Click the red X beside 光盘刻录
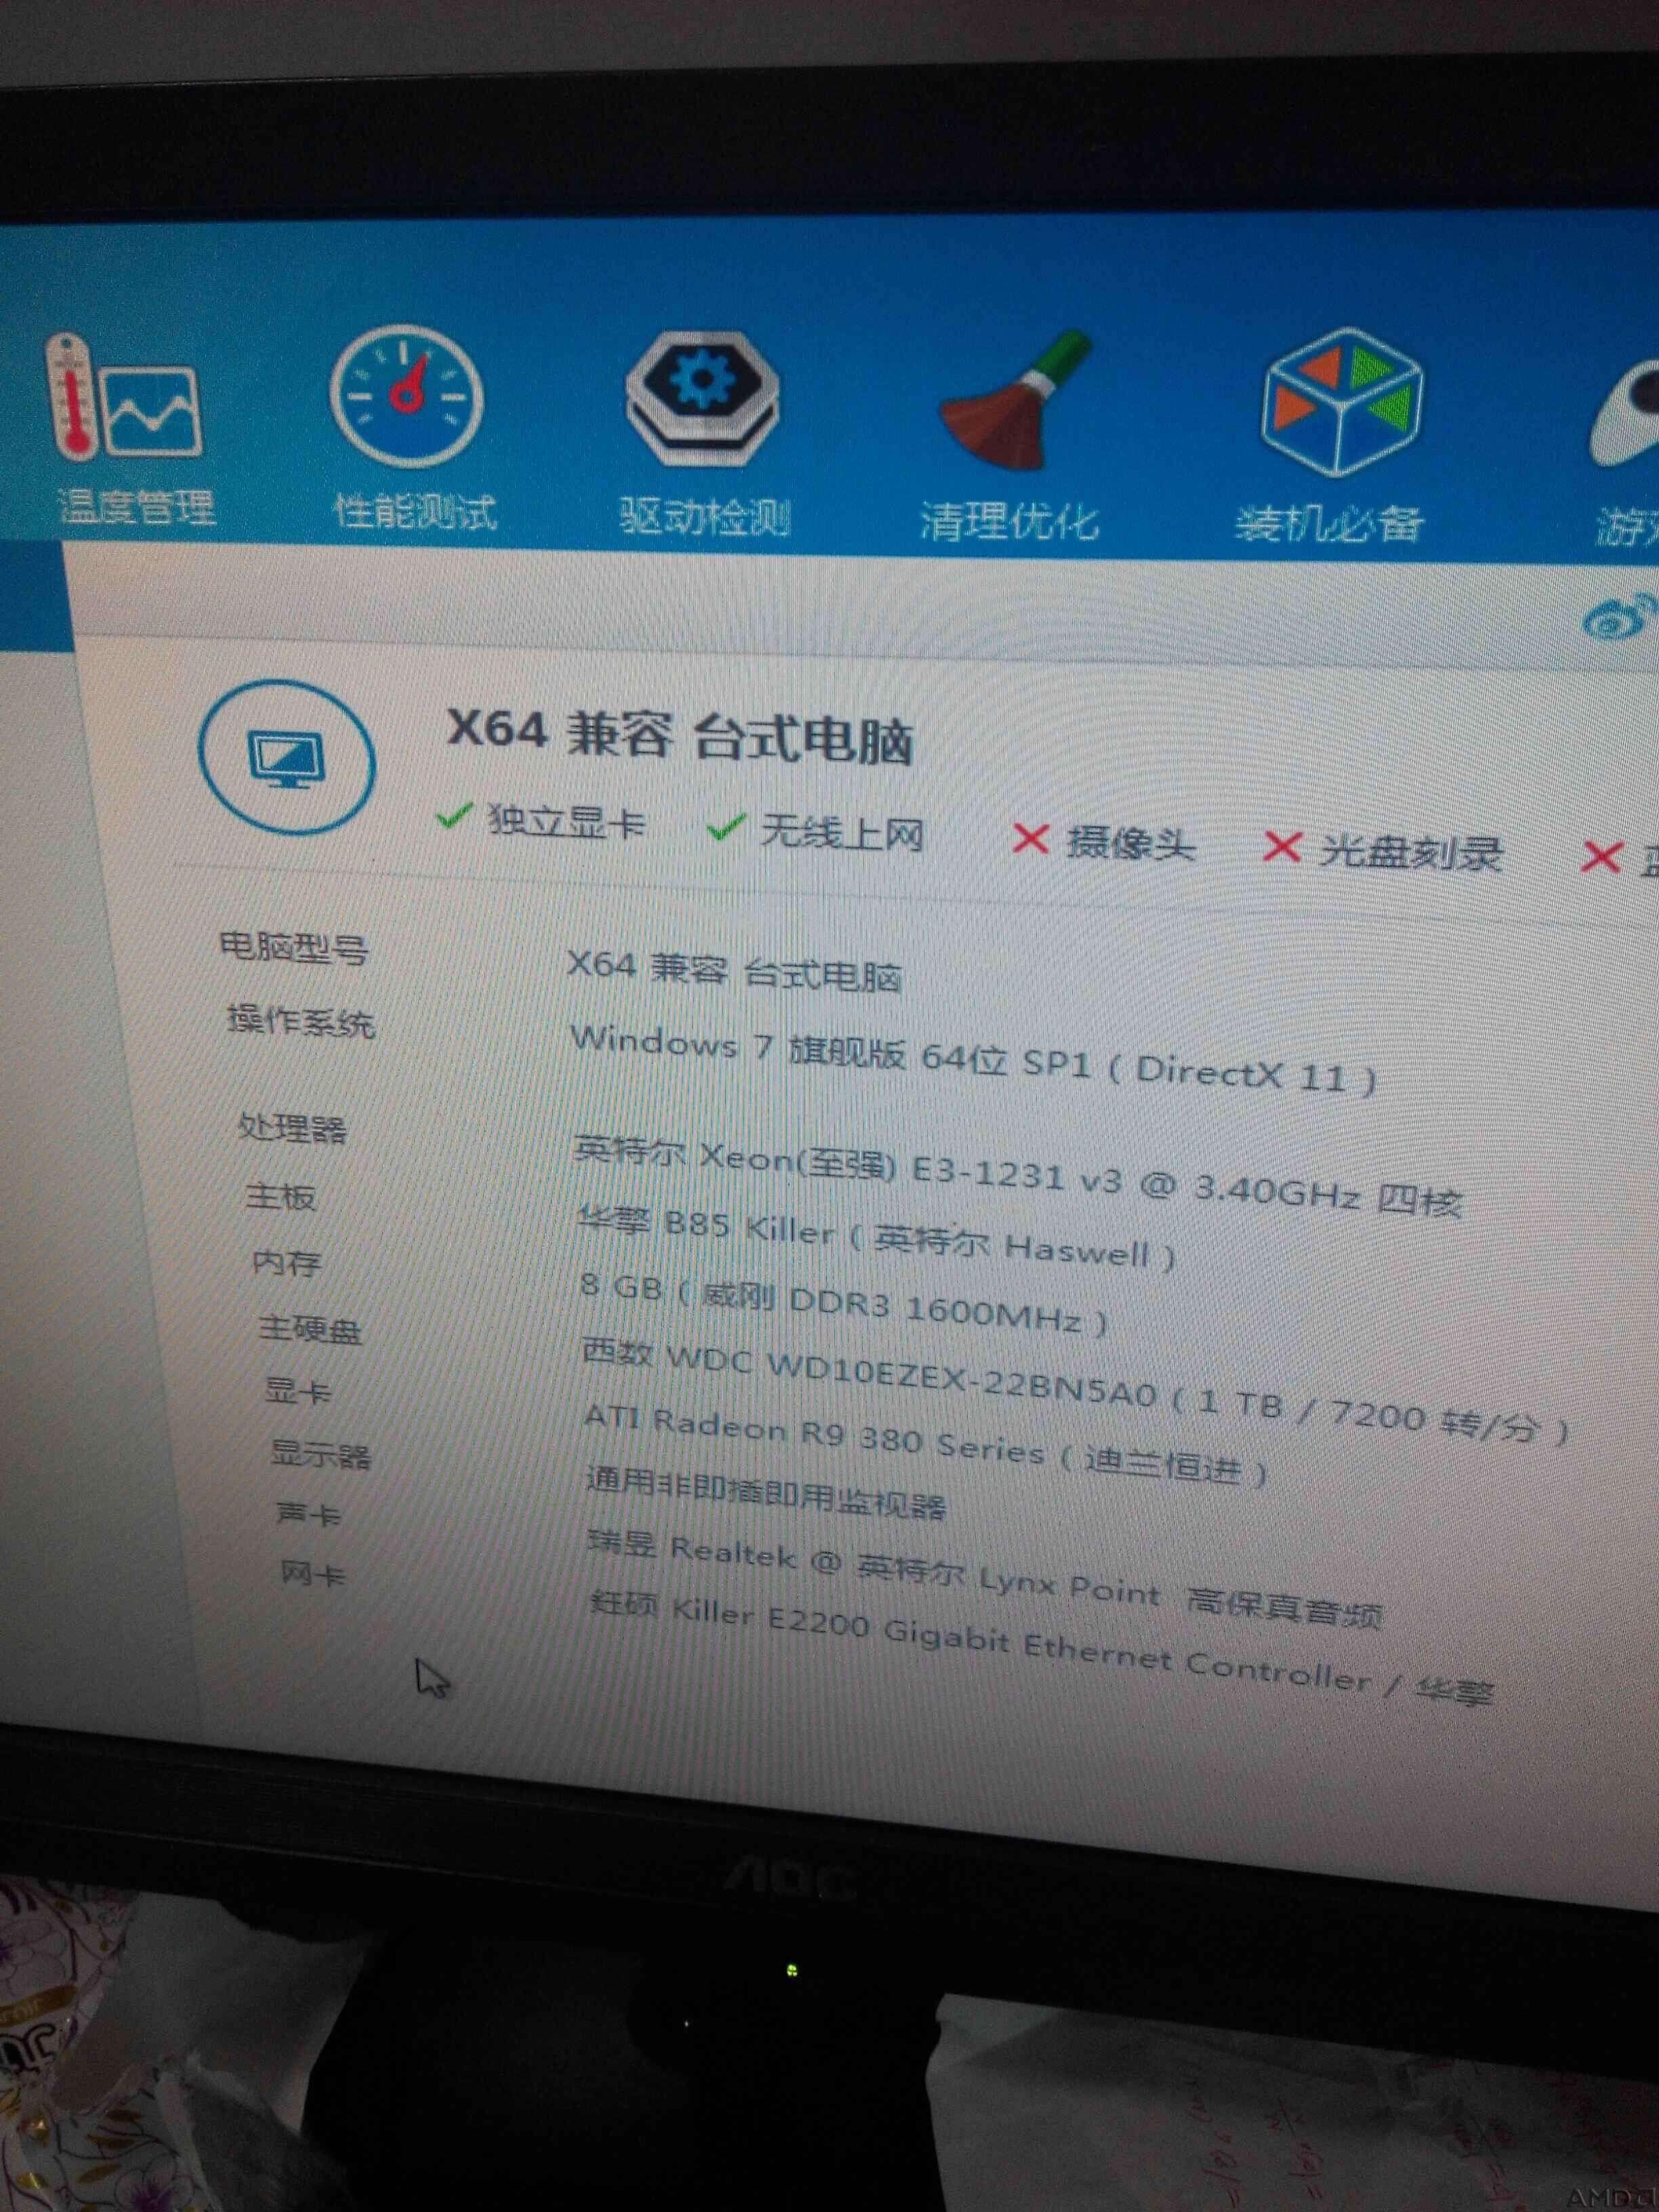Screen dimensions: 1659x2212 point(1281,848)
